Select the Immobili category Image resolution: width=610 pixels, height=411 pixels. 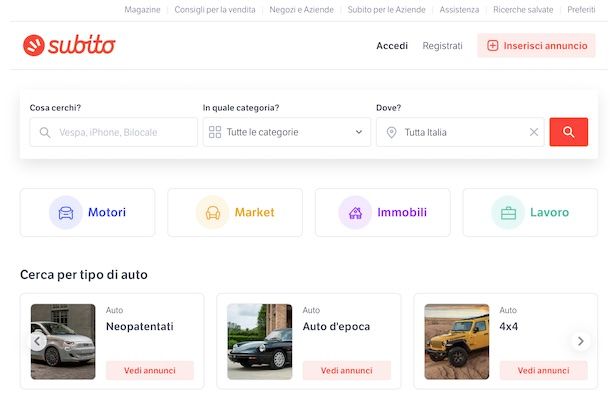(383, 213)
